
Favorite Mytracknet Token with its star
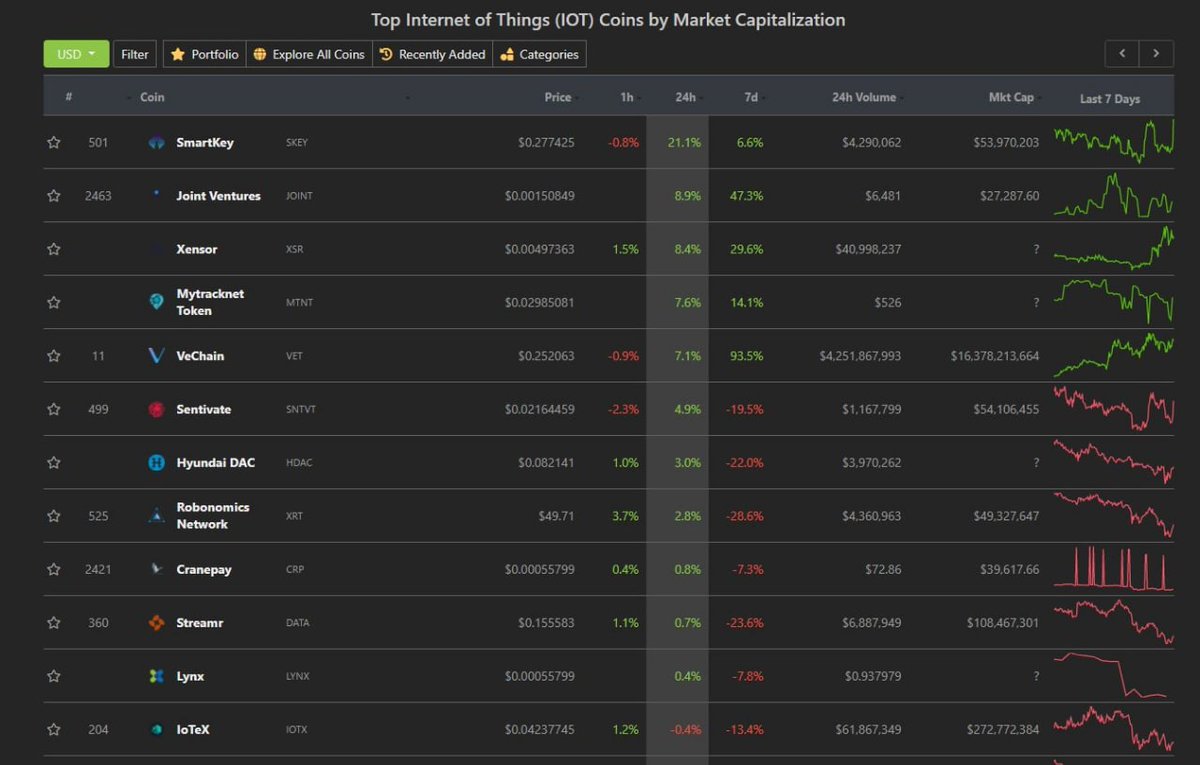click(x=54, y=302)
